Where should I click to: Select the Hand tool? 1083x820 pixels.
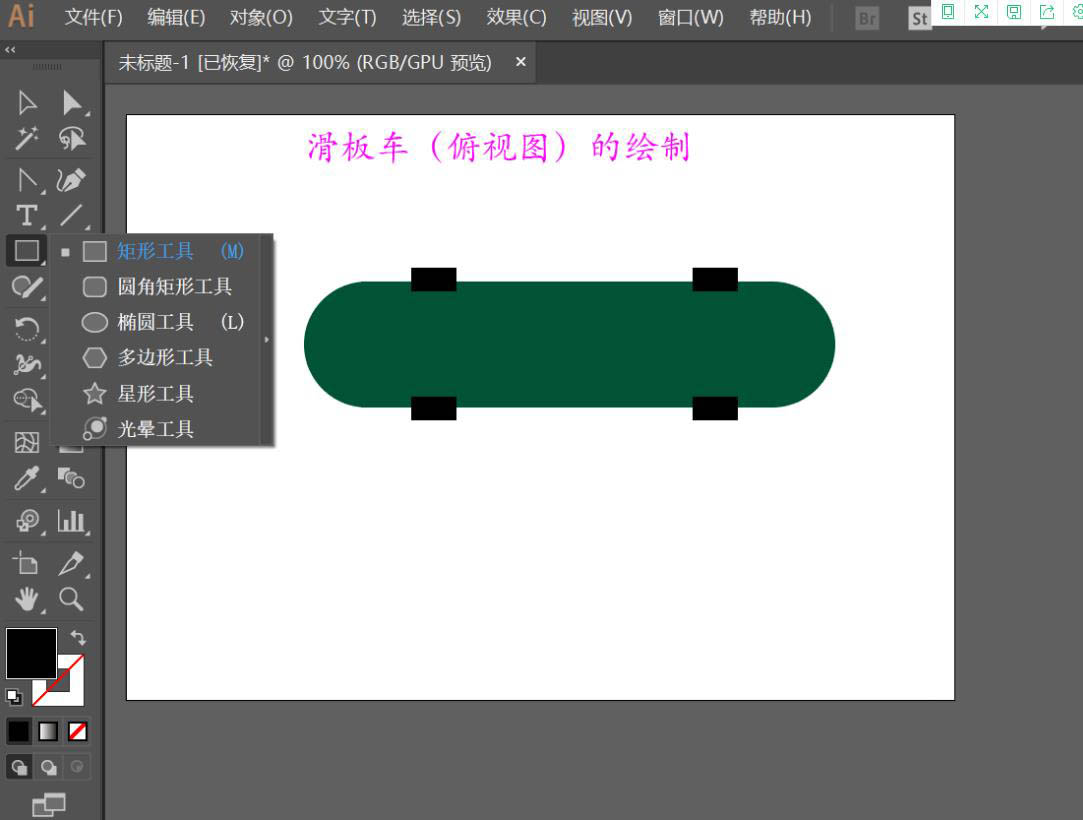coord(27,599)
